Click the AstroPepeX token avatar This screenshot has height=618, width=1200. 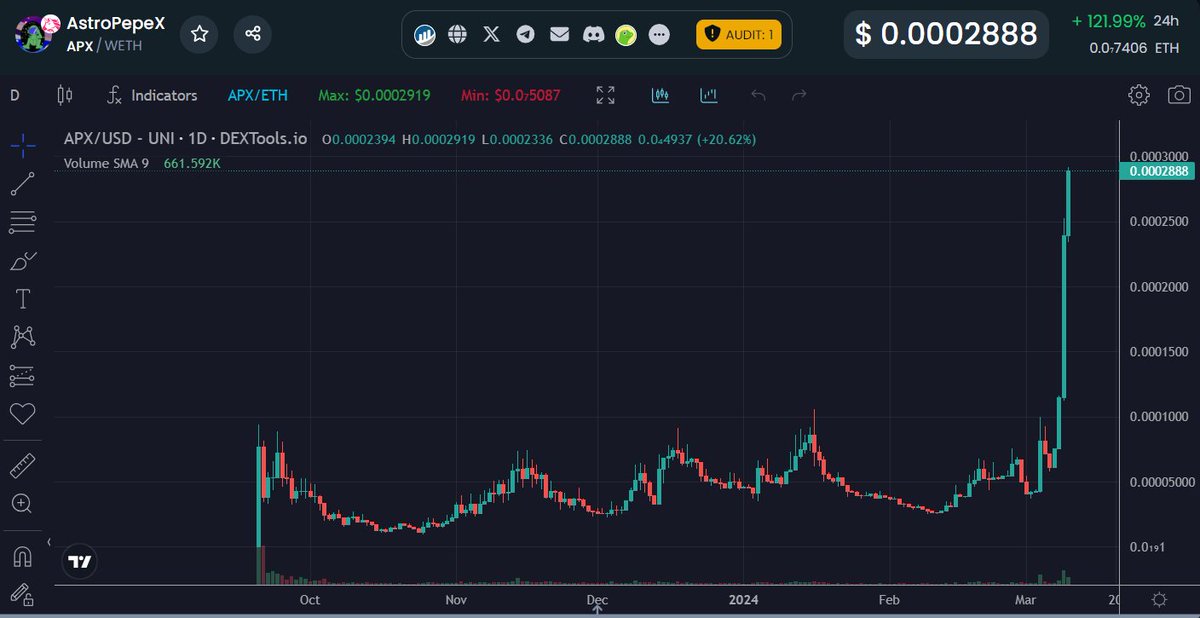tap(32, 34)
